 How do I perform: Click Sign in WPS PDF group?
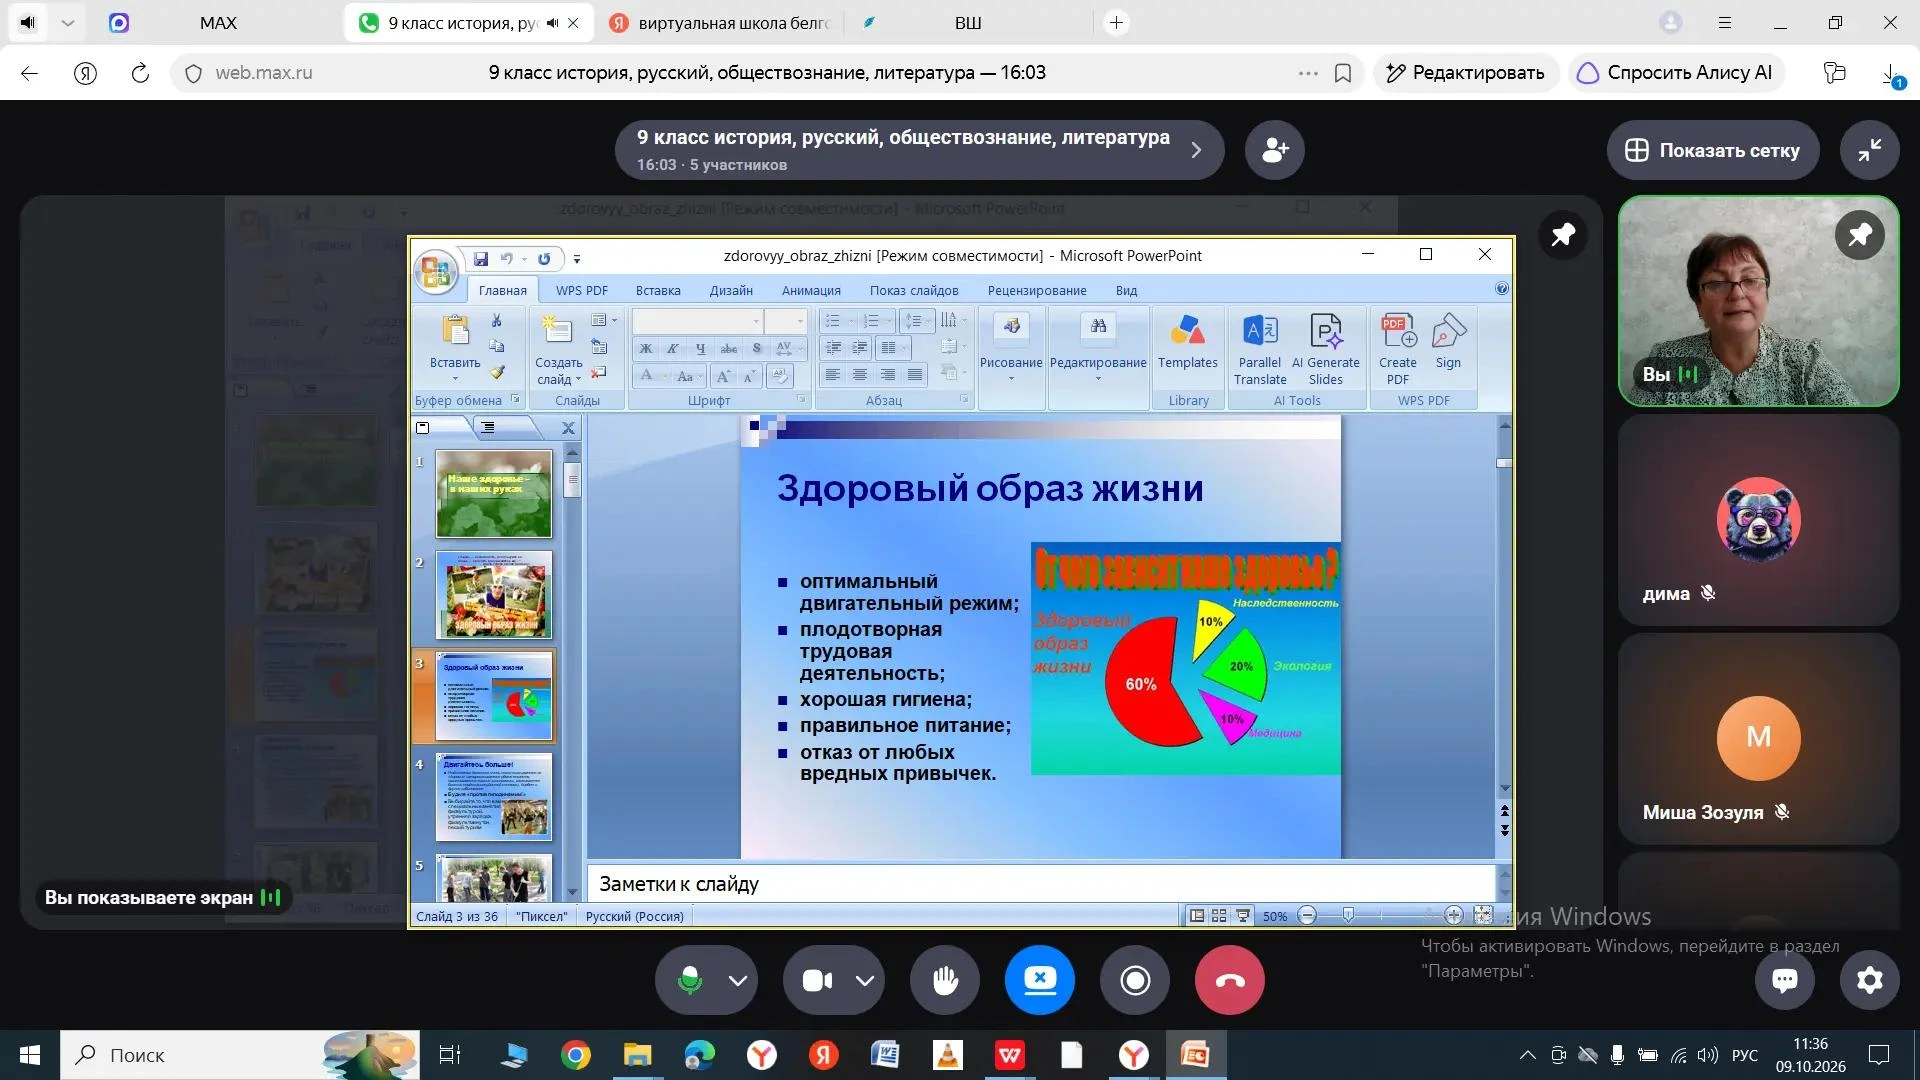(1448, 342)
